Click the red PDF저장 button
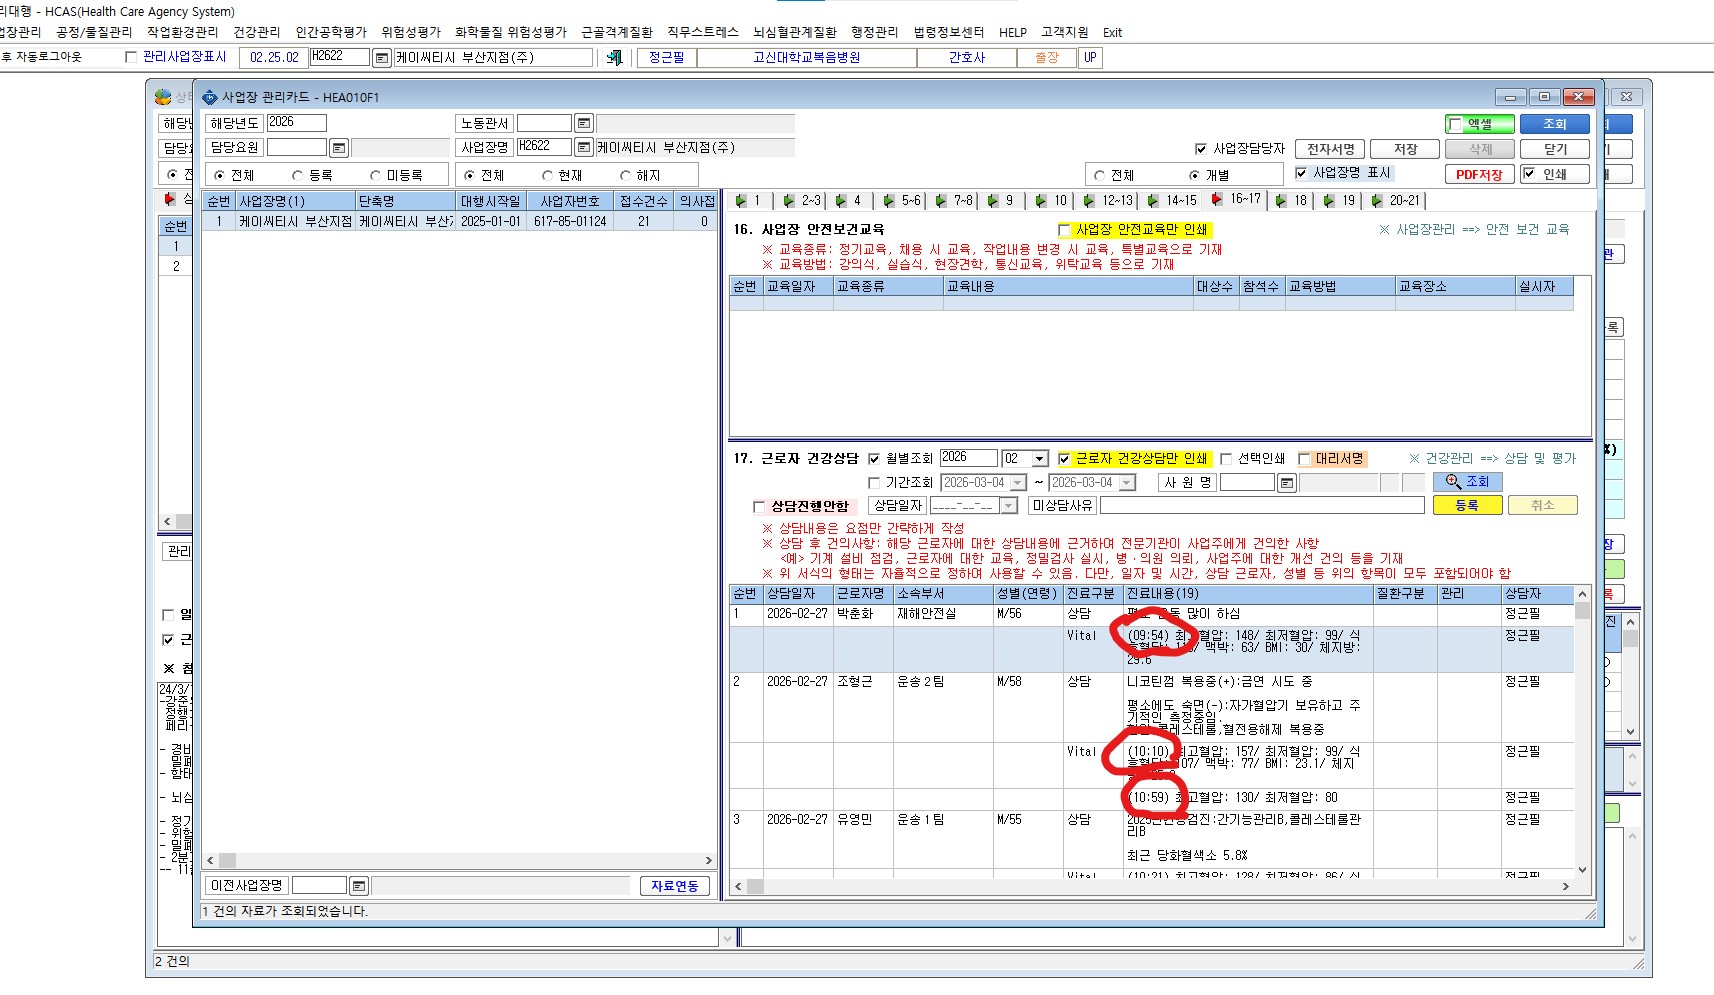This screenshot has width=1714, height=995. click(1479, 174)
